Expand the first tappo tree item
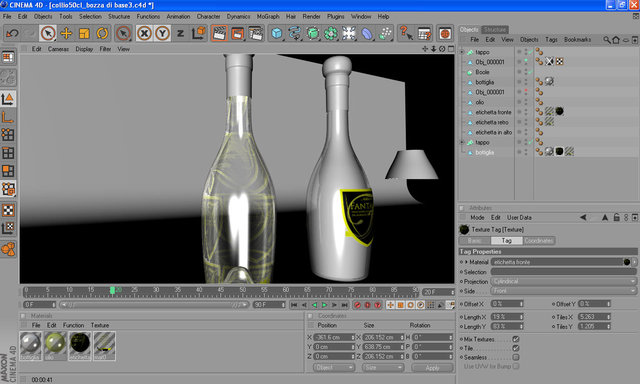Screen dimensions: 640x384 coord(462,52)
